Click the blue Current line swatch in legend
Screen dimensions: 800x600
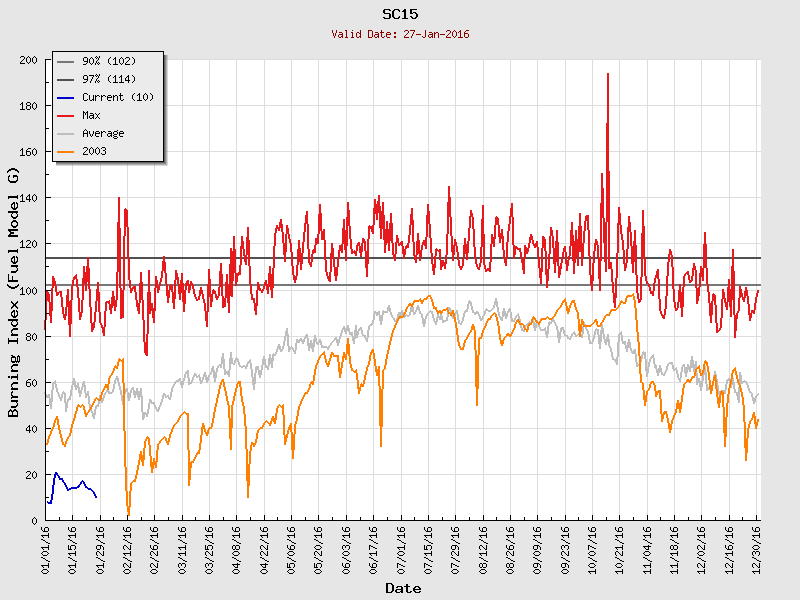point(66,97)
